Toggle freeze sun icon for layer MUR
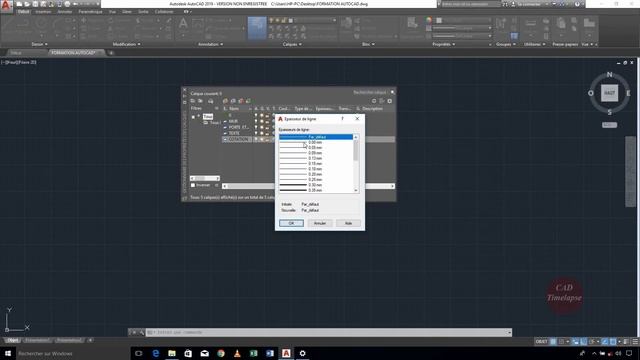The image size is (640, 360). tap(262, 121)
